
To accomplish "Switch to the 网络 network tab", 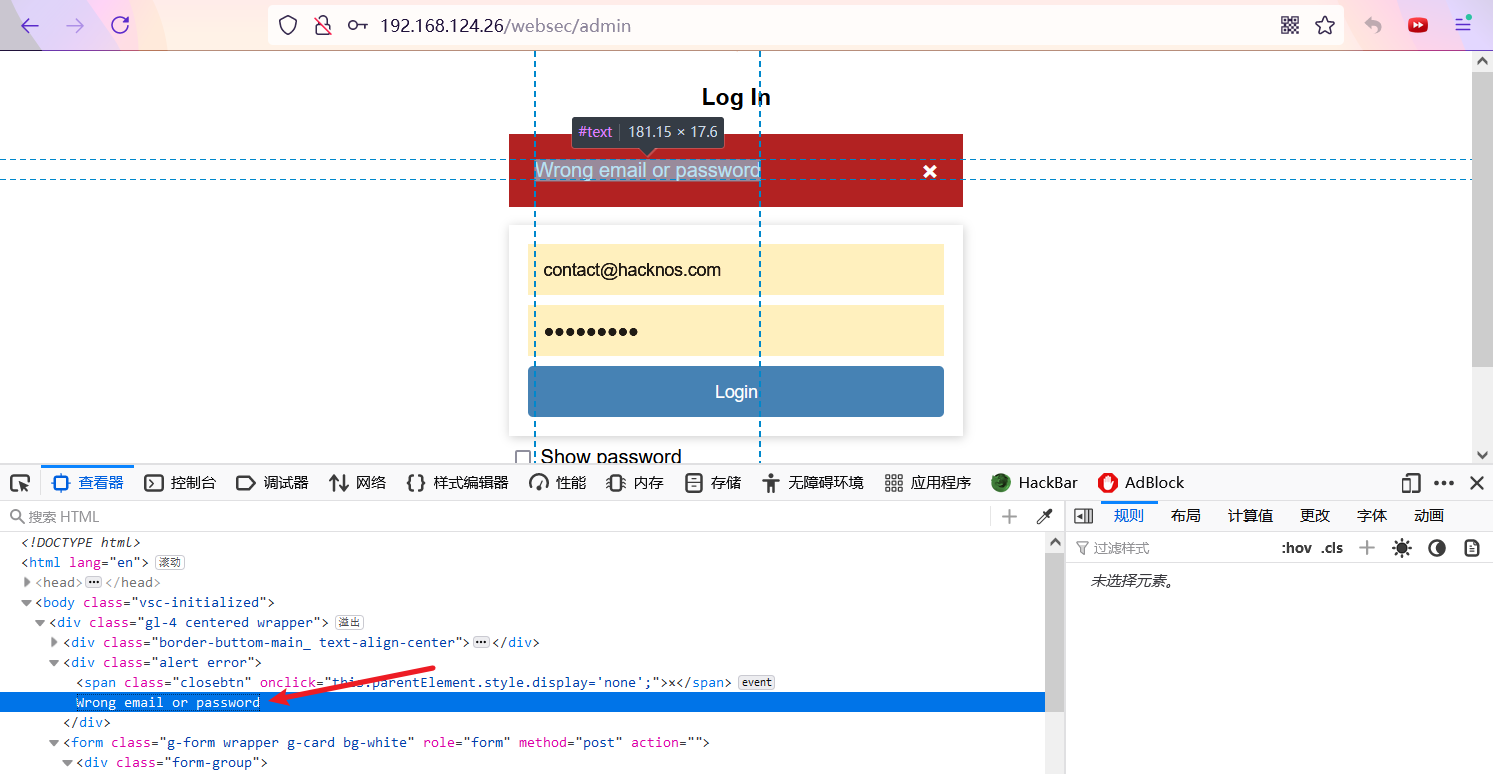I will point(357,483).
